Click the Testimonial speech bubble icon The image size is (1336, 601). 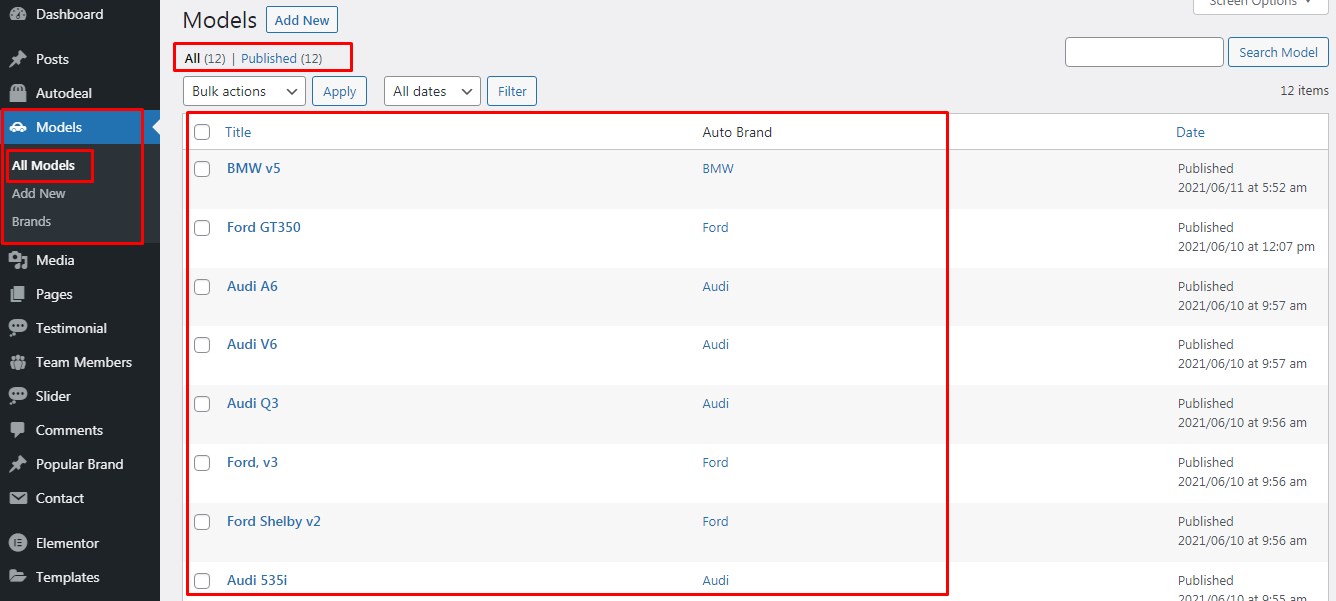(17, 328)
